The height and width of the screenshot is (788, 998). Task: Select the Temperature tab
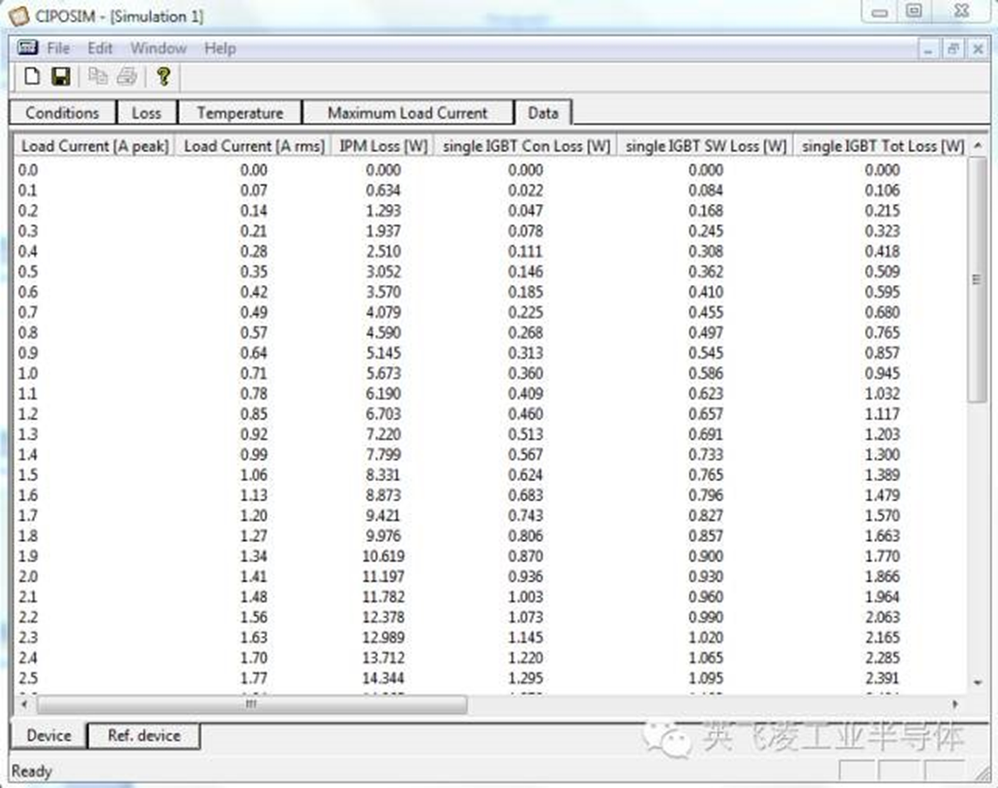(x=240, y=113)
